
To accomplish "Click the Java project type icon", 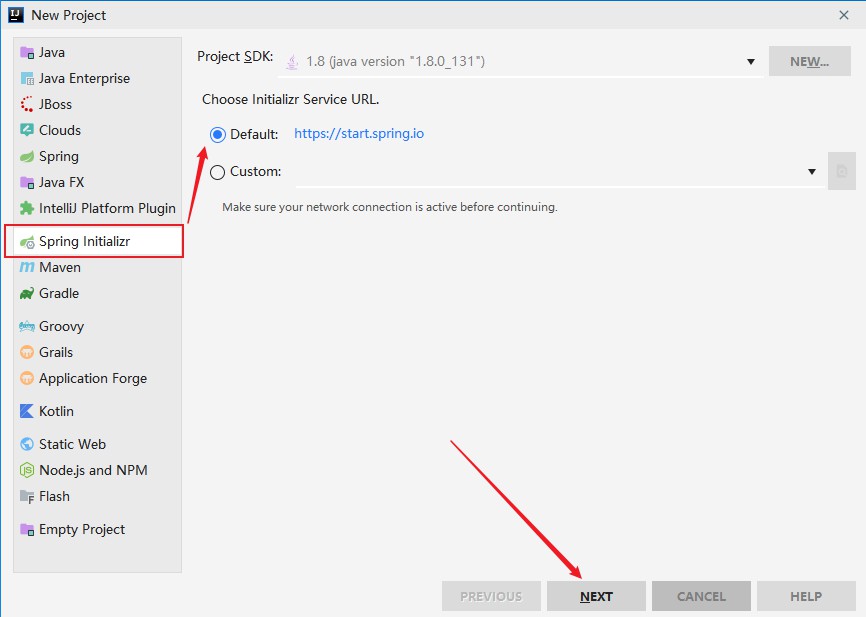I will tap(27, 52).
